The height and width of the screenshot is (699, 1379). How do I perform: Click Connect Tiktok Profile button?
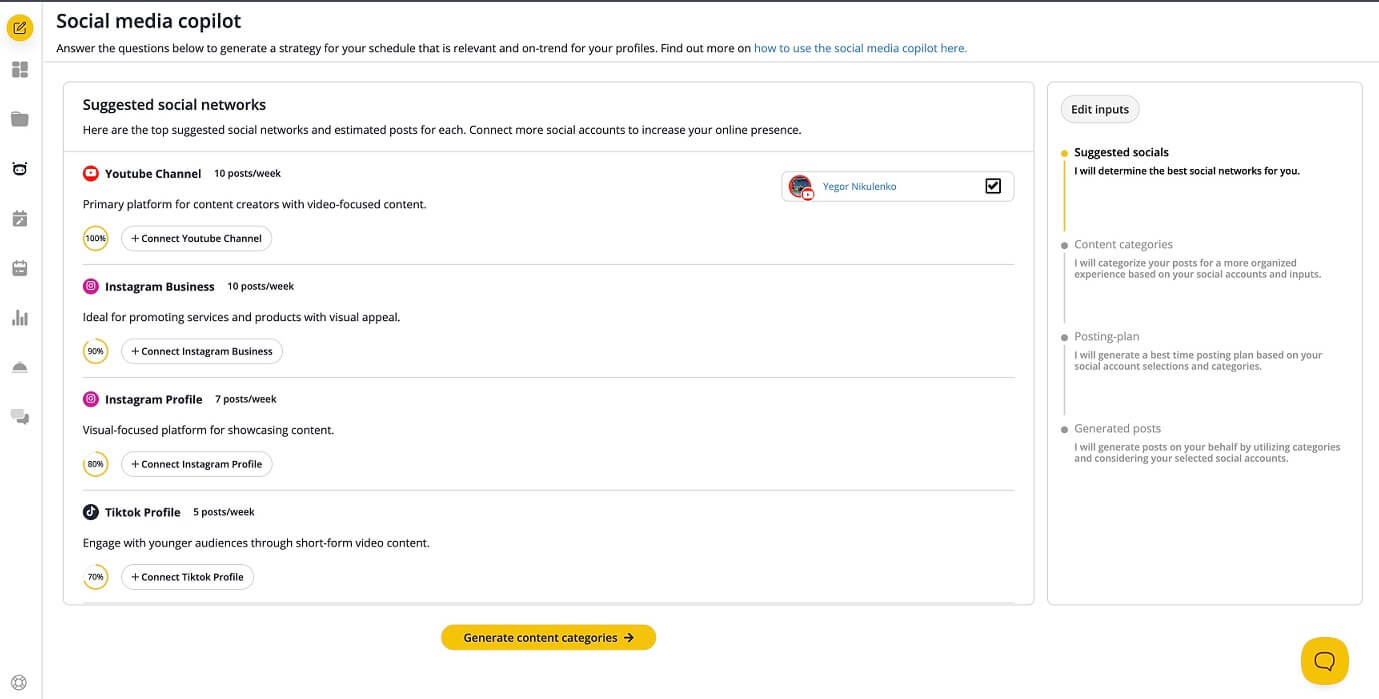tap(187, 577)
